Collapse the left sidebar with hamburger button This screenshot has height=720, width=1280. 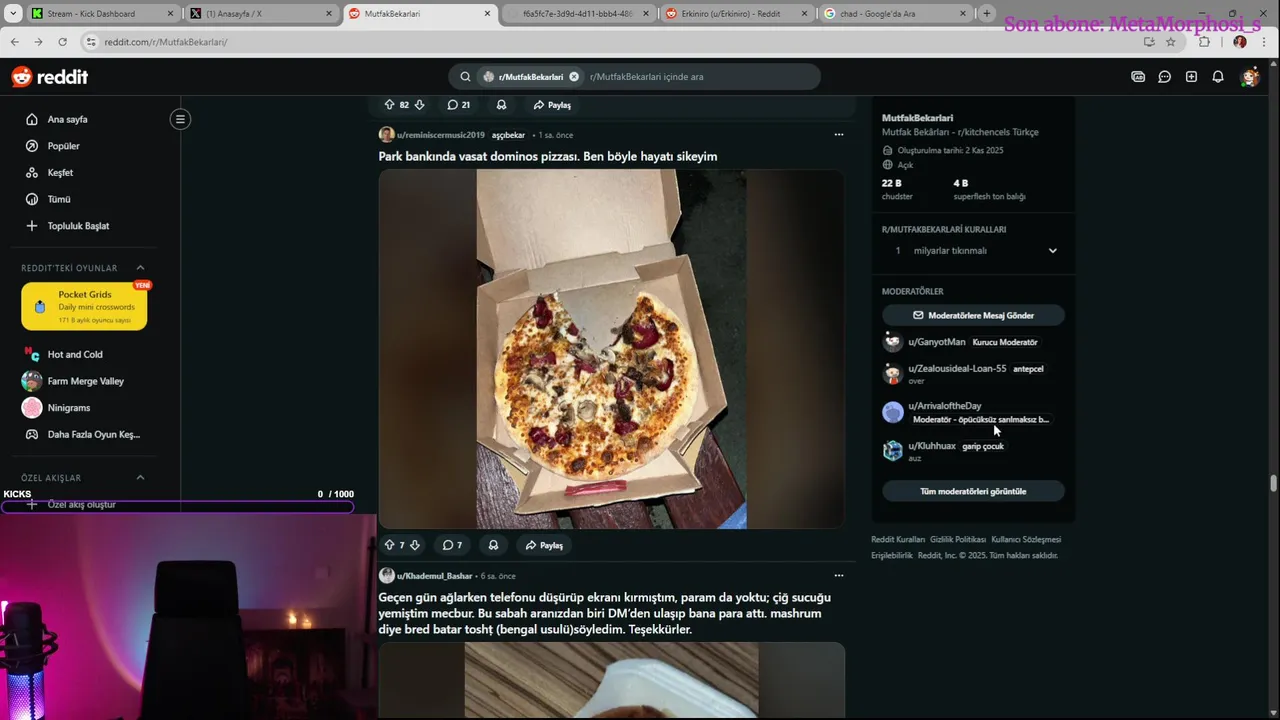(x=180, y=119)
